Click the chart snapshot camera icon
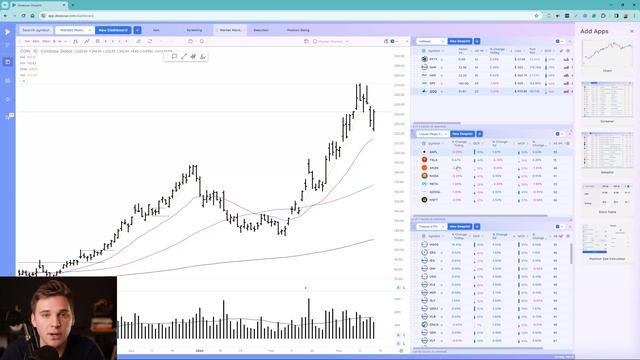Viewport: 640px width, 360px height. (x=190, y=41)
